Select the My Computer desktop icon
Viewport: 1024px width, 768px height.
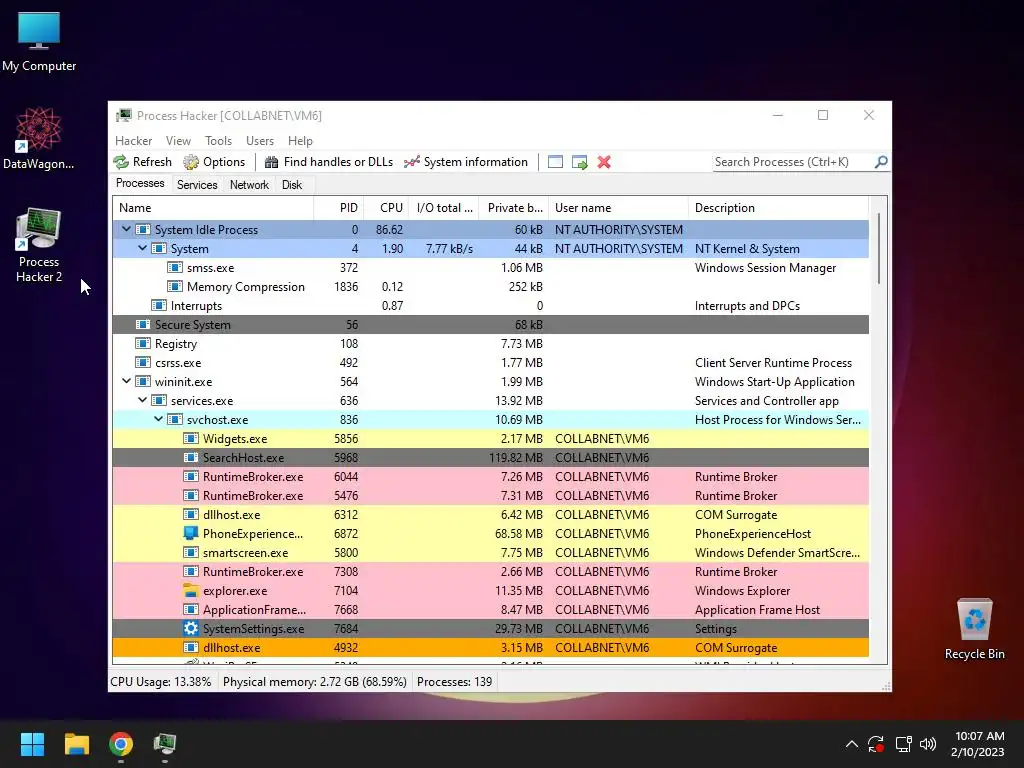pos(39,42)
